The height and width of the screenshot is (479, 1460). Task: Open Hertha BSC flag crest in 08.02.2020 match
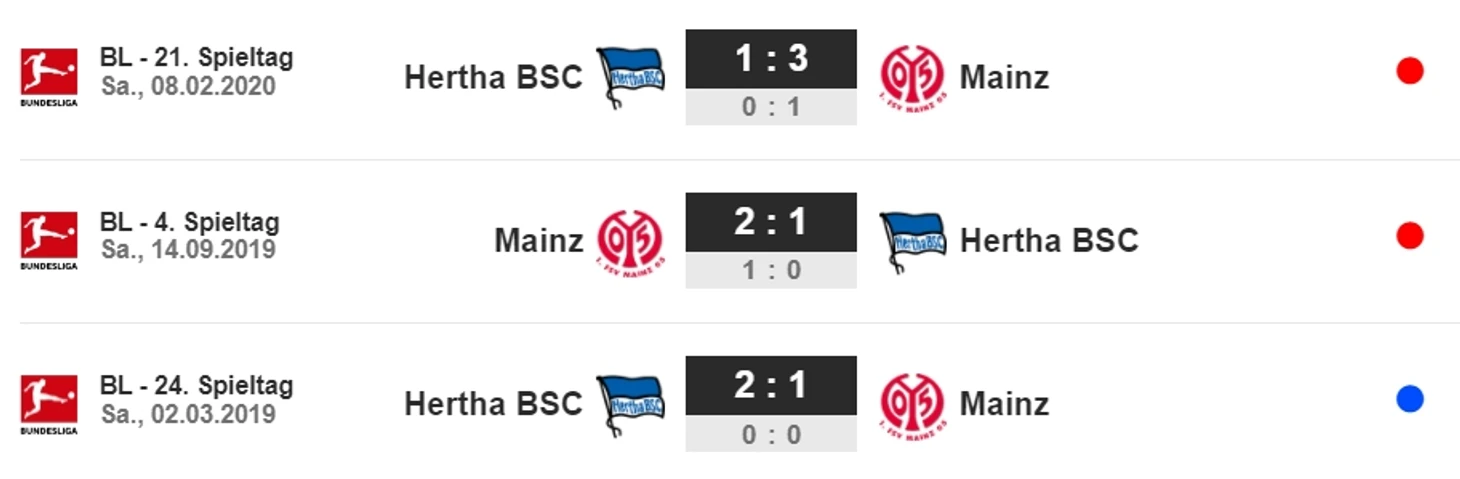630,77
